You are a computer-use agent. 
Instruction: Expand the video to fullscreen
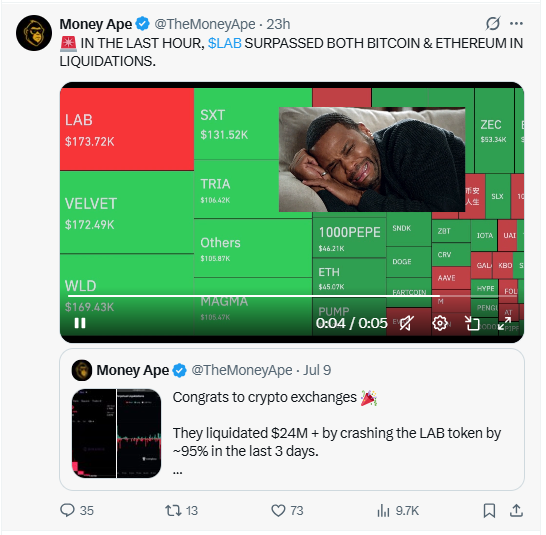(505, 323)
